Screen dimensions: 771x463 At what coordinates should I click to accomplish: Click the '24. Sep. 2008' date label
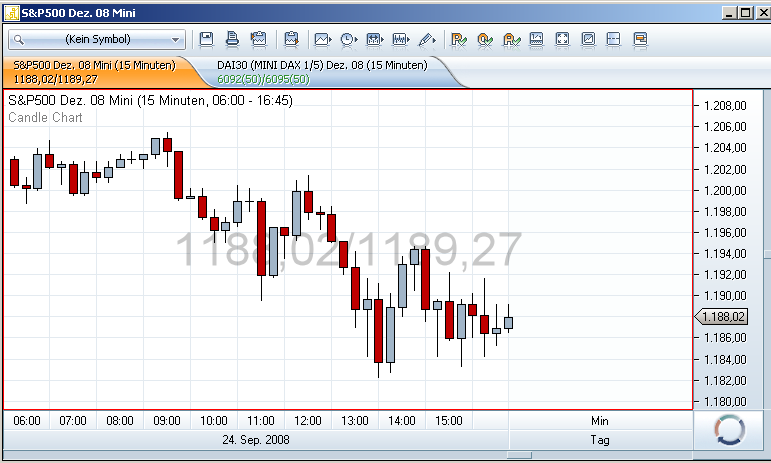pos(256,439)
